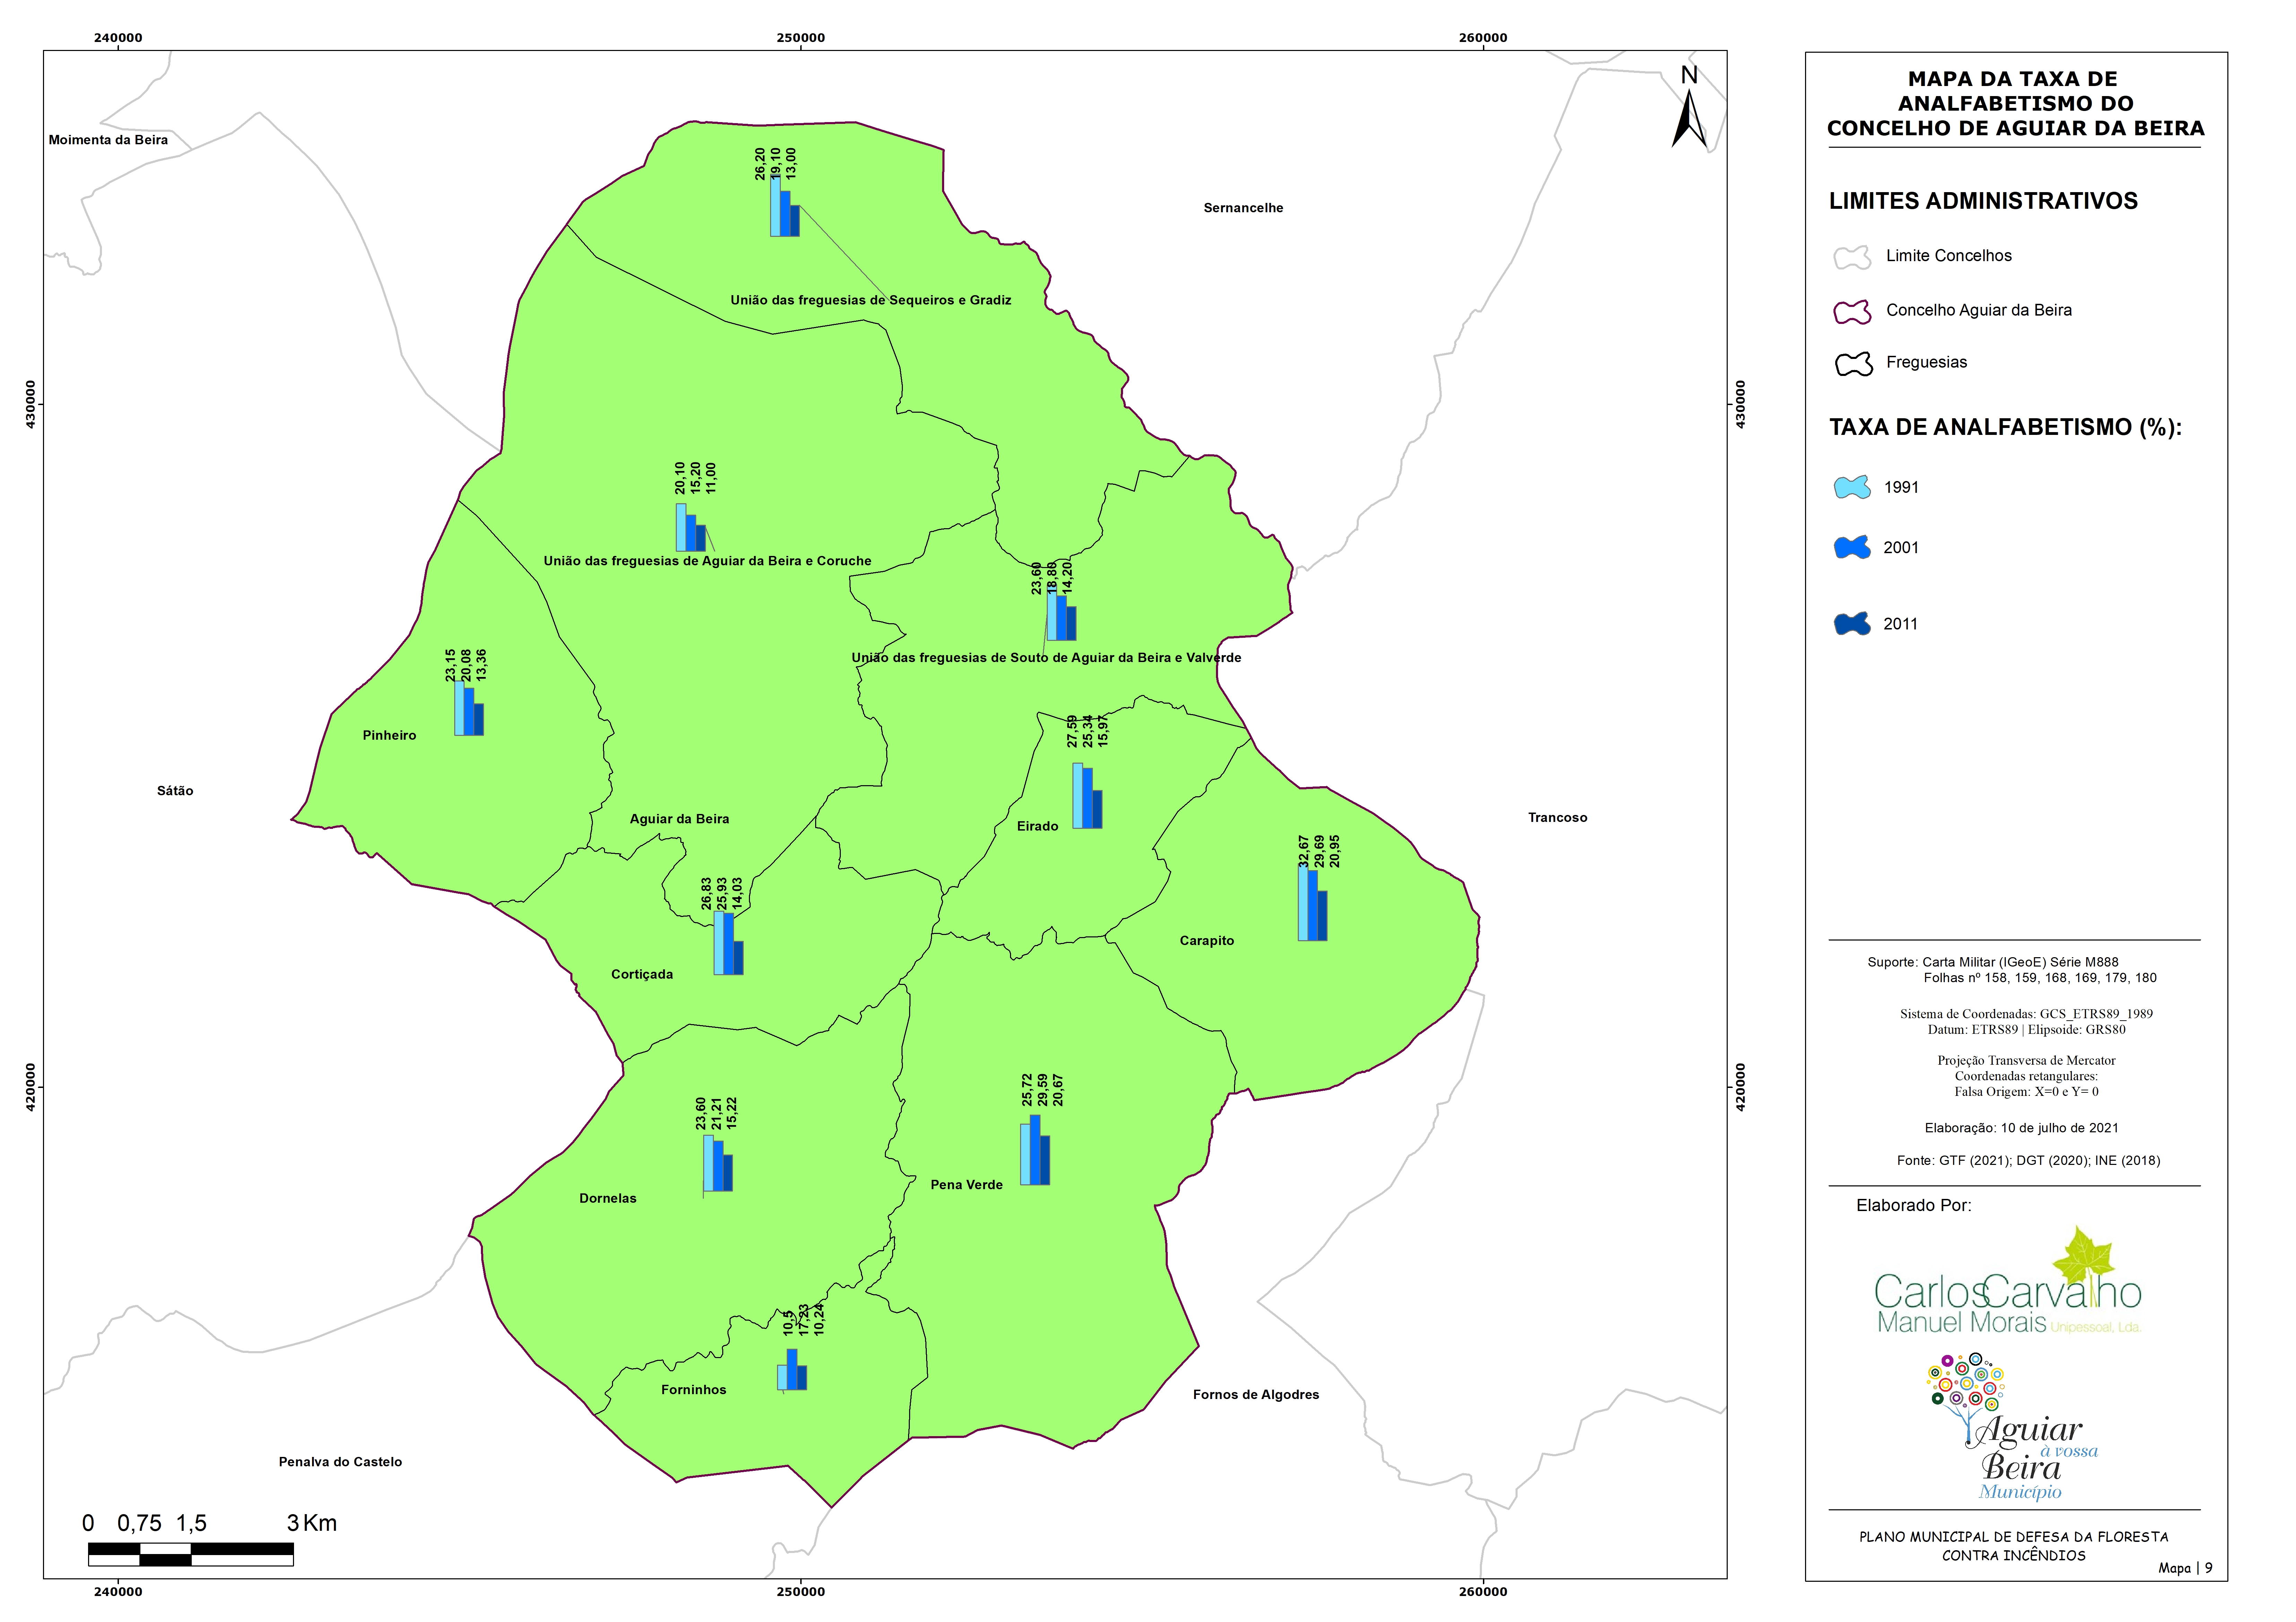This screenshot has width=2296, height=1622.
Task: Pick the 1991 light blue legend swatch
Action: pyautogui.click(x=1852, y=487)
